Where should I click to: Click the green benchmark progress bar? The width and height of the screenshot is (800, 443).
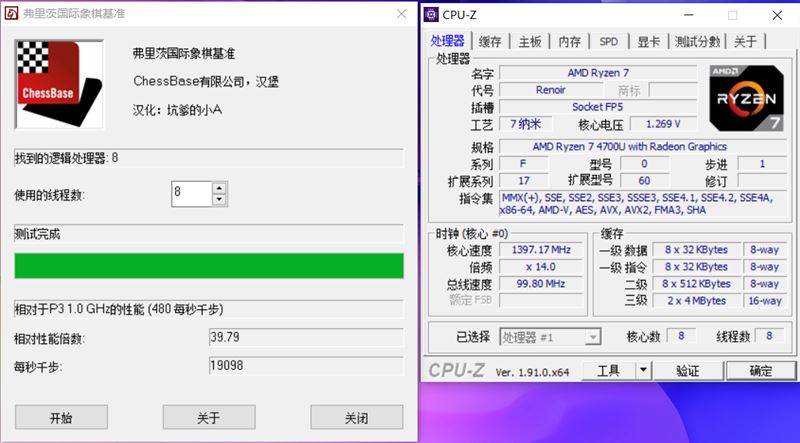[209, 265]
